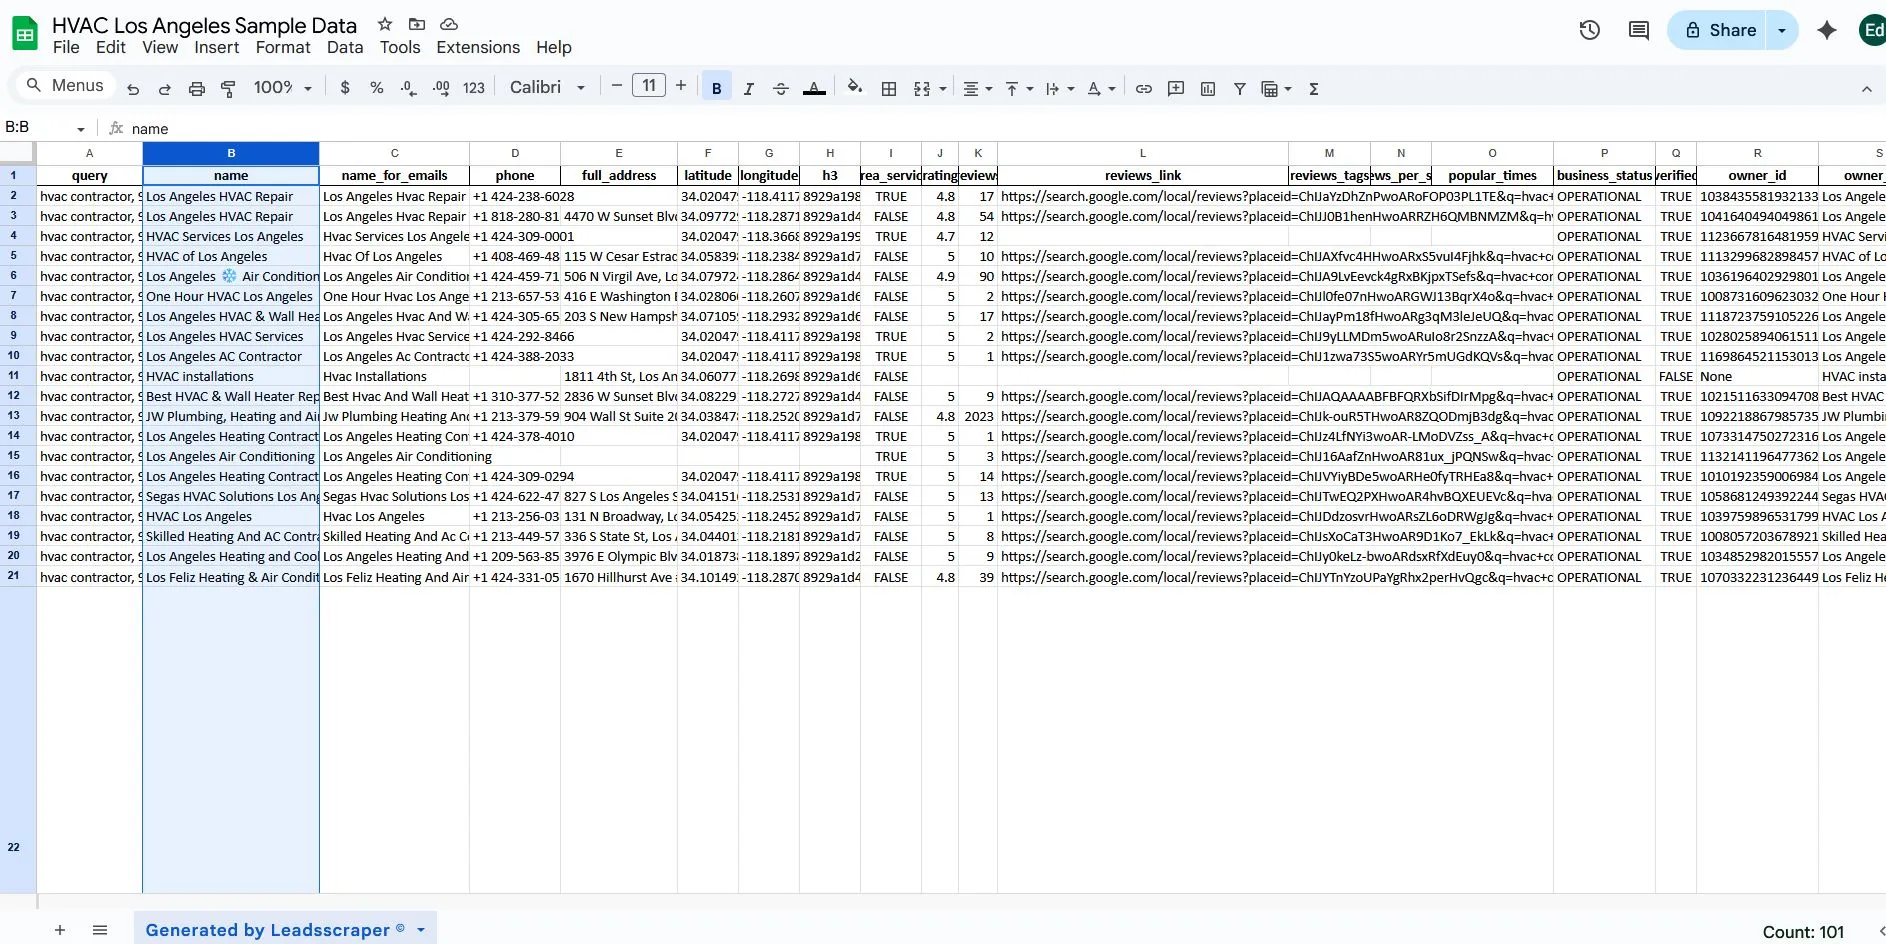This screenshot has width=1886, height=944.
Task: Create a filter
Action: (1240, 89)
